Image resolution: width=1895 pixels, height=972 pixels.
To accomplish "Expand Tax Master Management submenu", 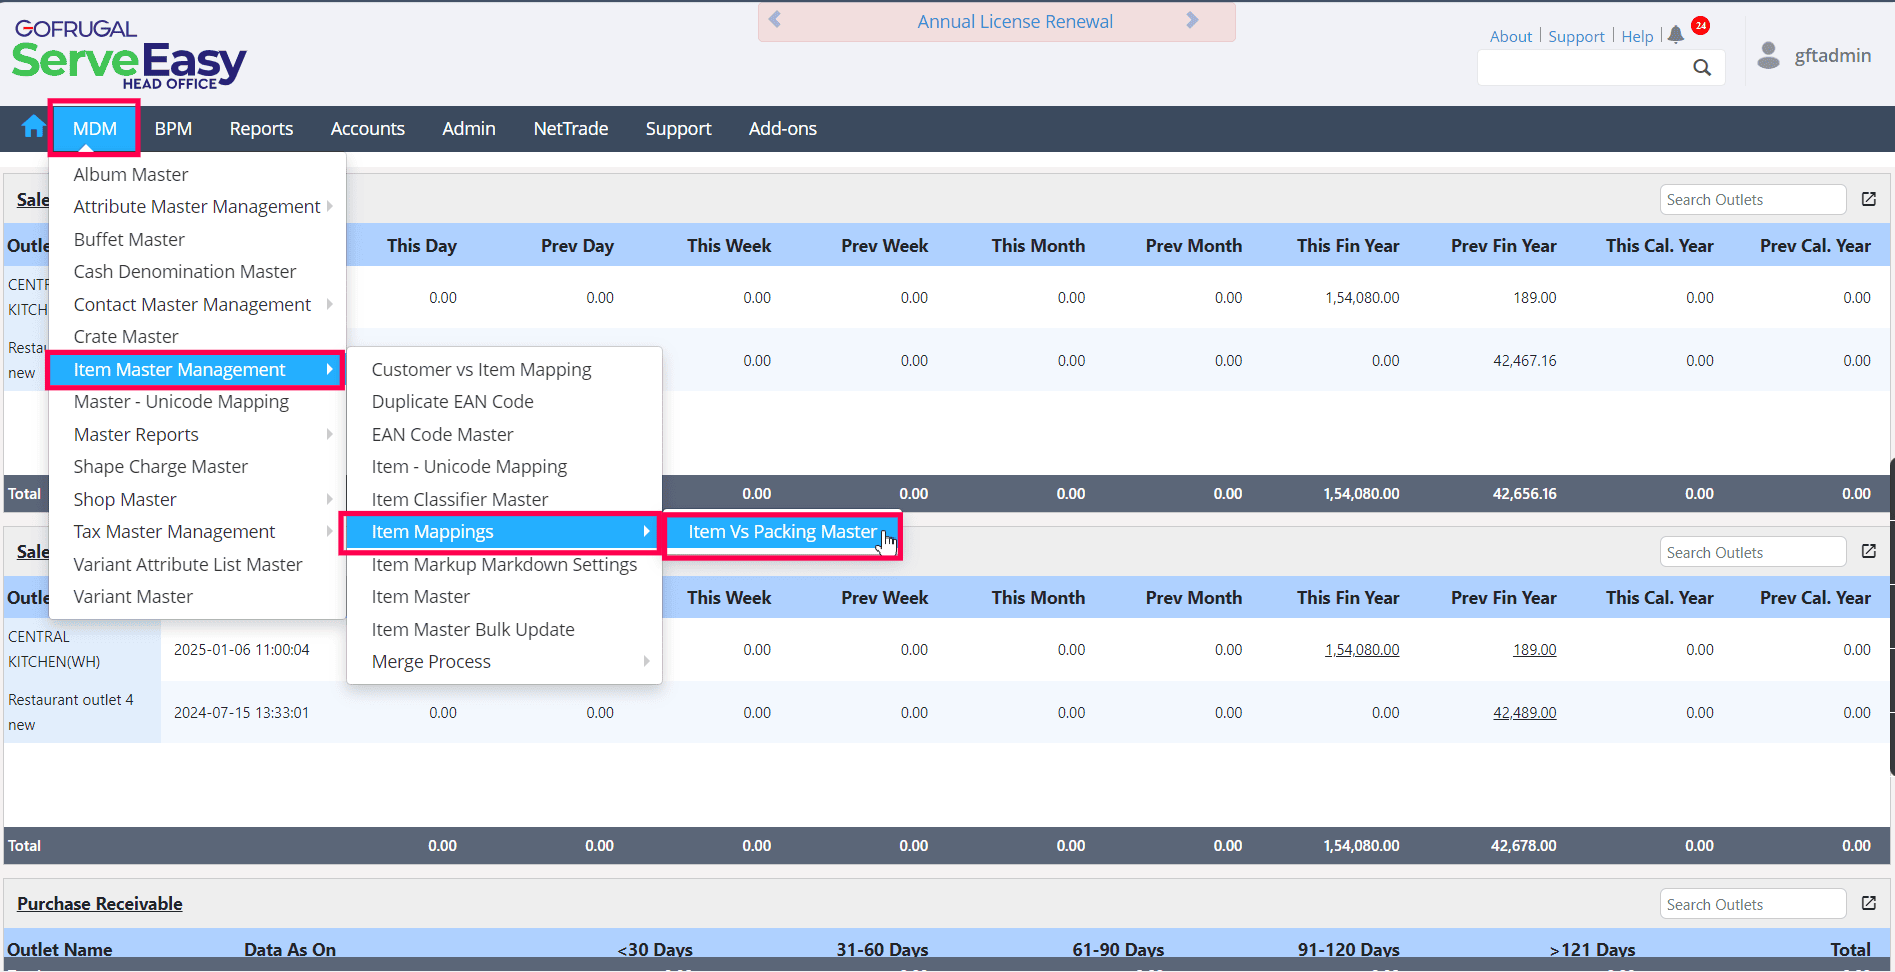I will pyautogui.click(x=198, y=531).
